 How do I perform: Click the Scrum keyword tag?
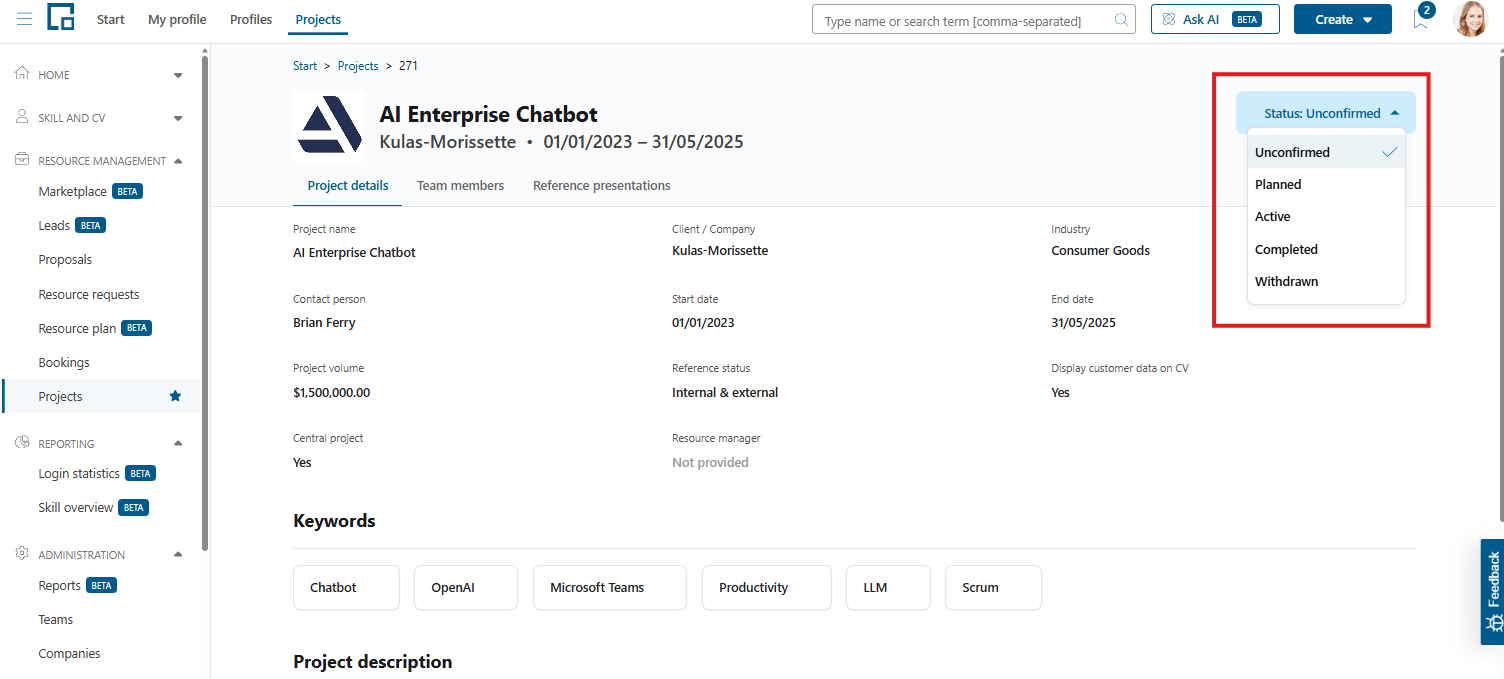point(993,587)
